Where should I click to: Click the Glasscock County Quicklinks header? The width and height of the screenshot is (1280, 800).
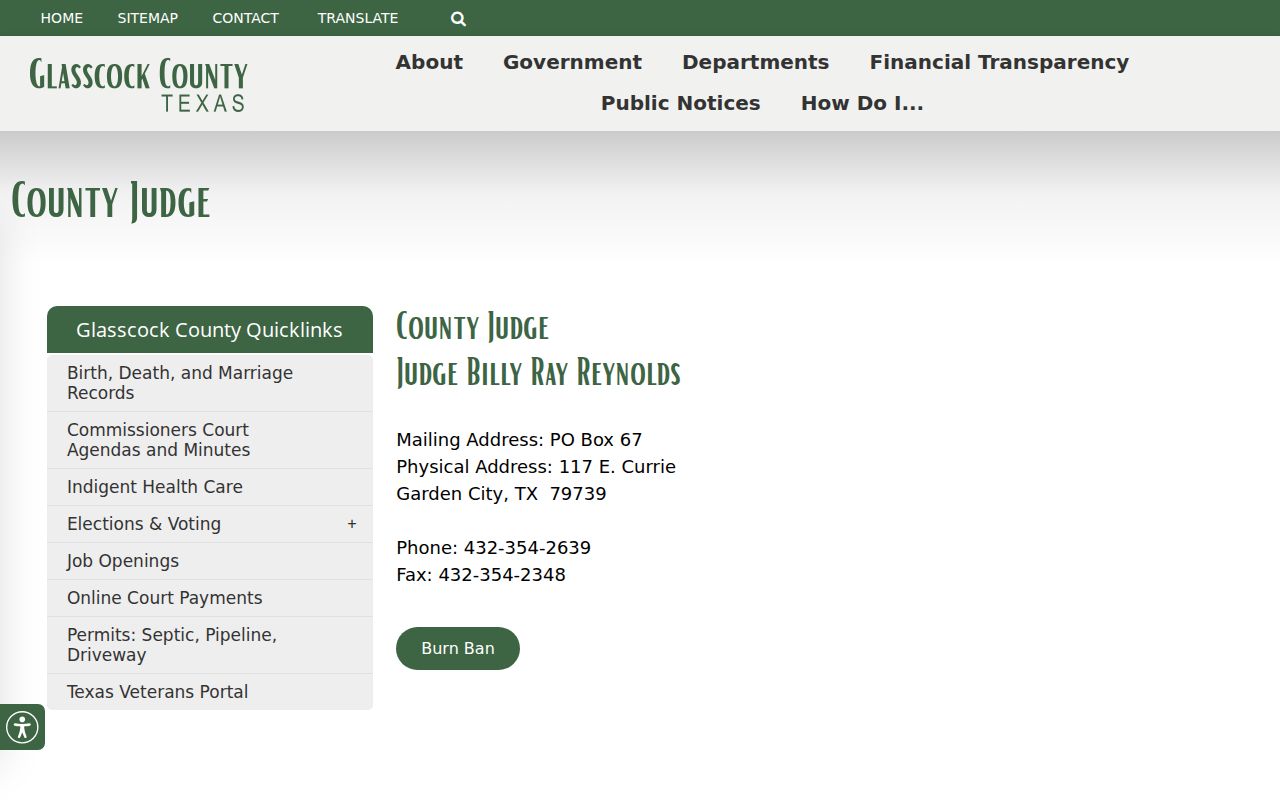point(210,330)
